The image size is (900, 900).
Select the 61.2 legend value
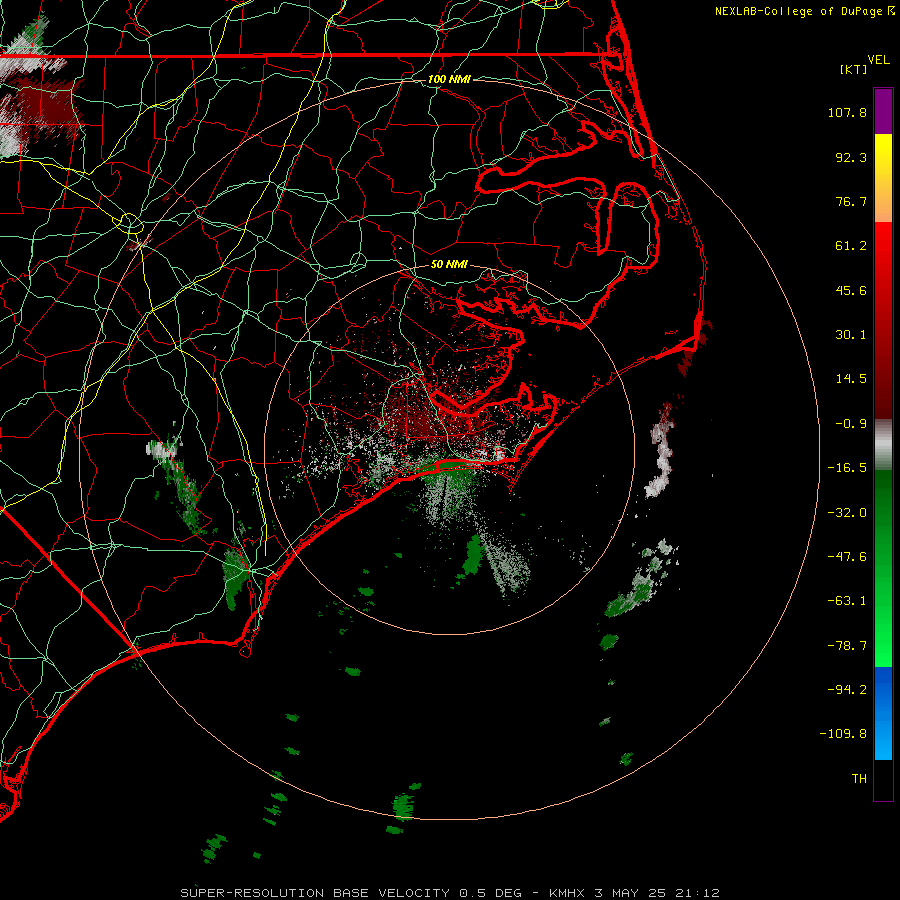tap(851, 246)
